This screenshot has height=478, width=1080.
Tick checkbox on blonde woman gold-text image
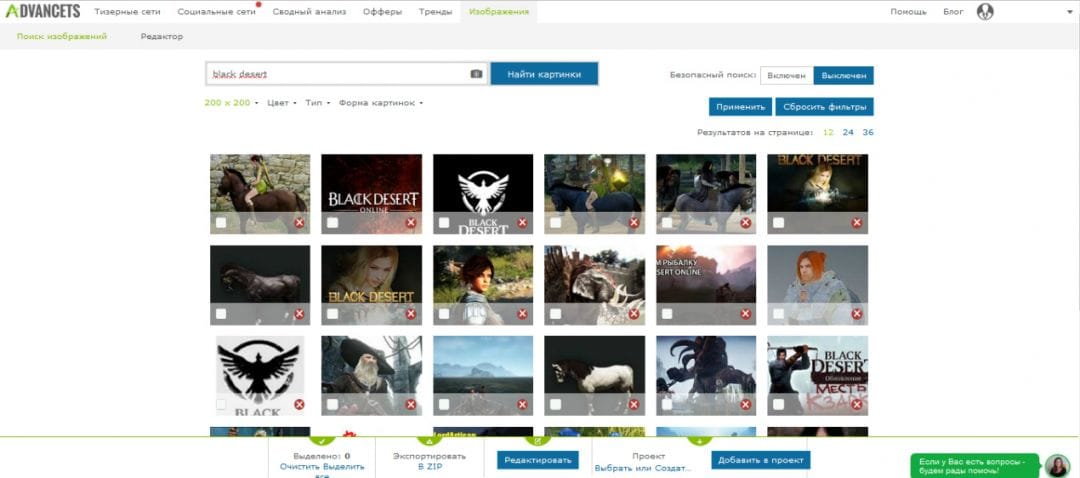332,313
